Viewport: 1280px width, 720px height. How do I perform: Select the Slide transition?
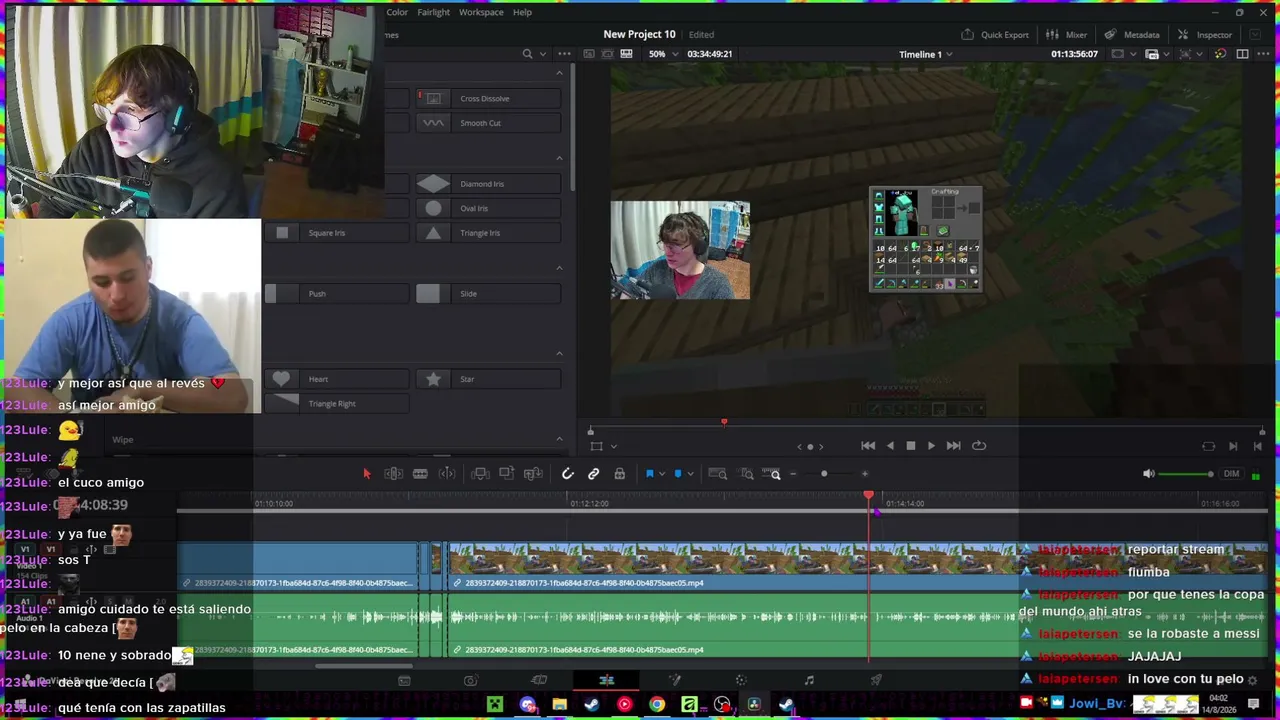pyautogui.click(x=488, y=294)
